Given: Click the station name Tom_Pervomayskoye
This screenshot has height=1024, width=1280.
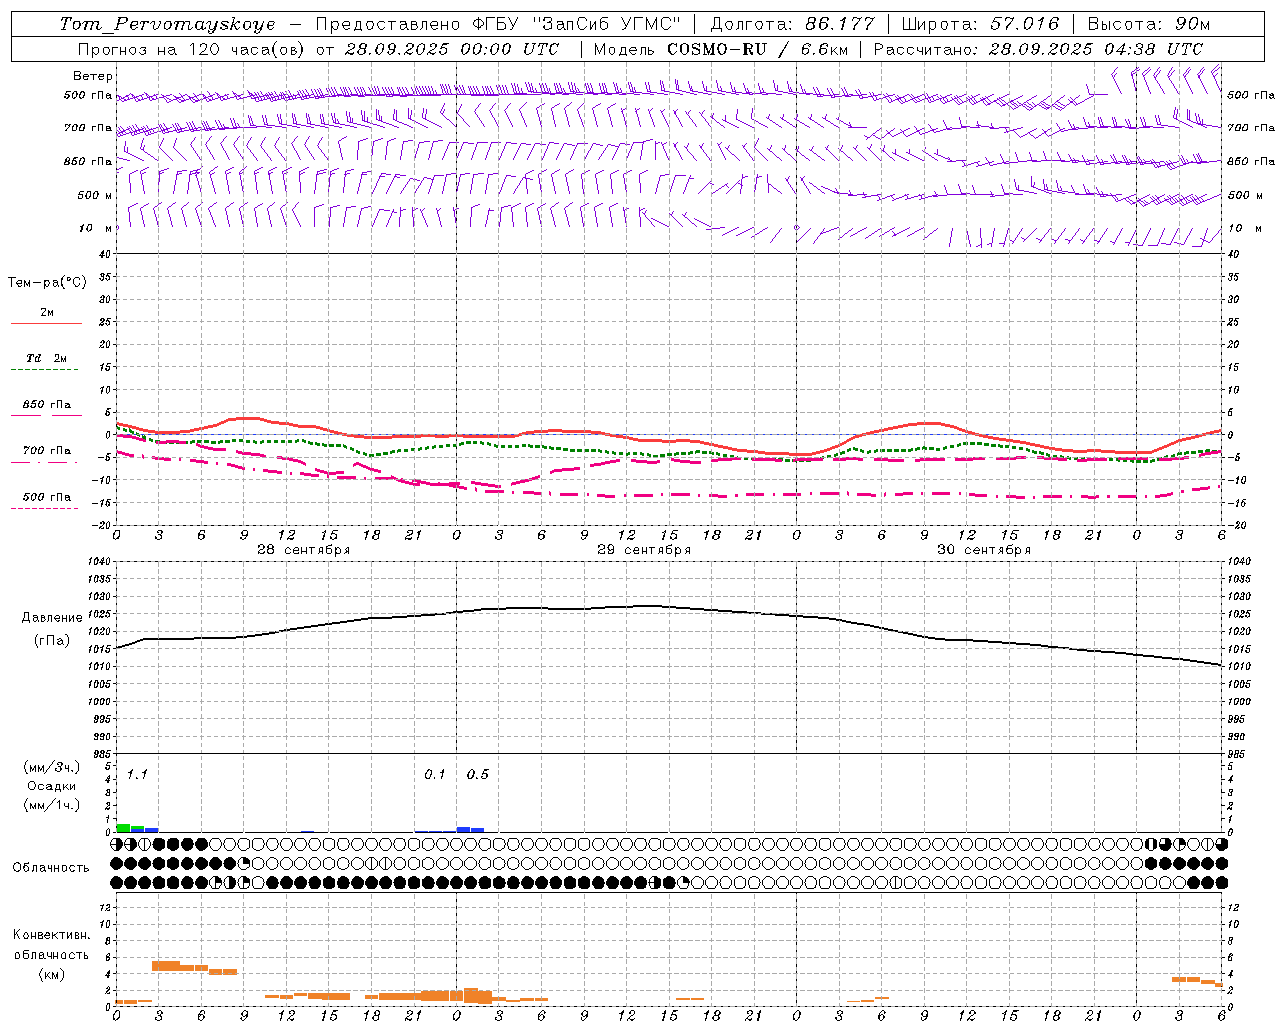Looking at the screenshot, I should coord(167,24).
